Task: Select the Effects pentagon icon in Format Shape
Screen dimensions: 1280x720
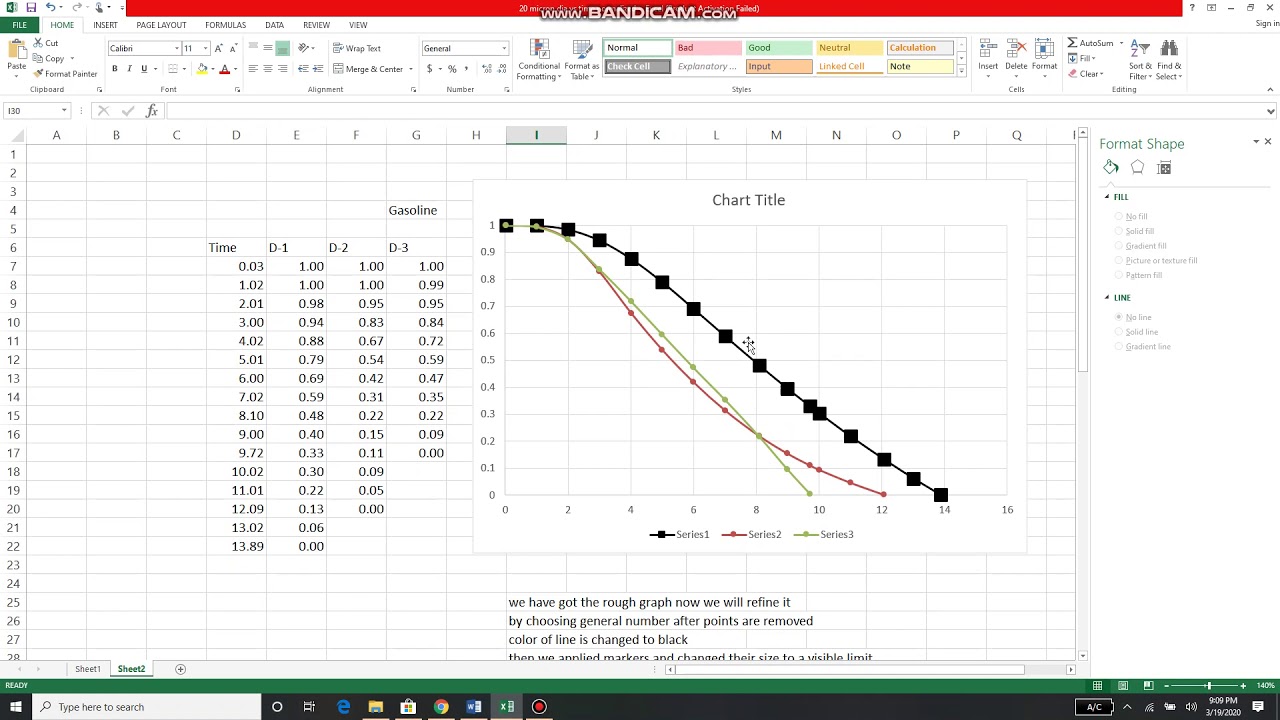Action: [x=1137, y=168]
